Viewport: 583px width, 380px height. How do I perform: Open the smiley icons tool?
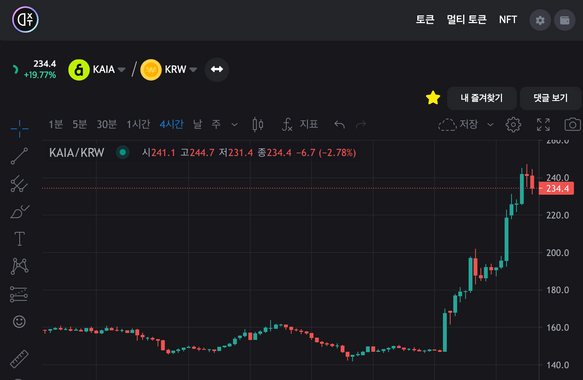(x=19, y=321)
